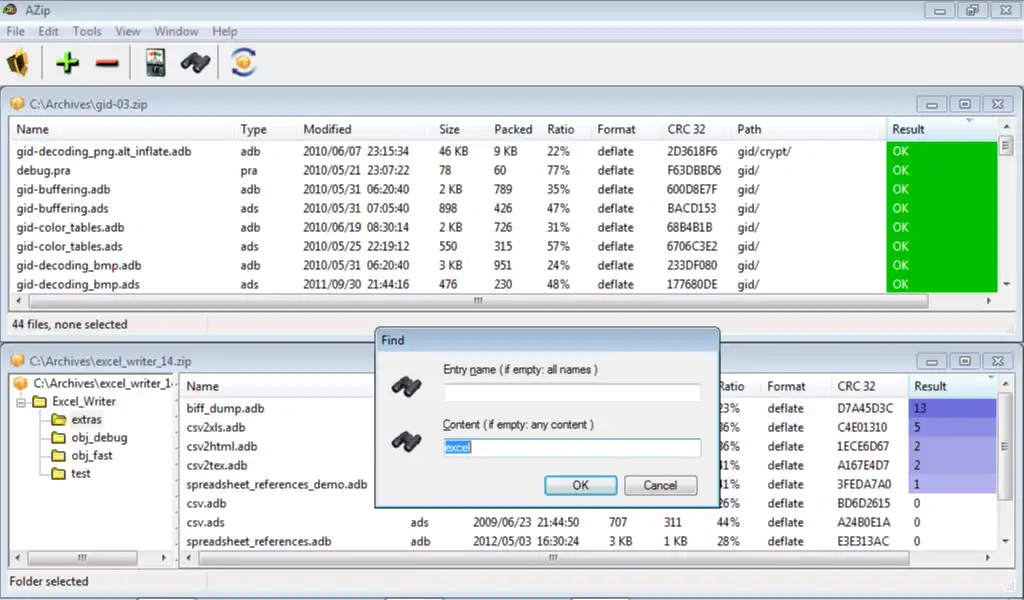Click the green plus Add files icon

coord(68,63)
